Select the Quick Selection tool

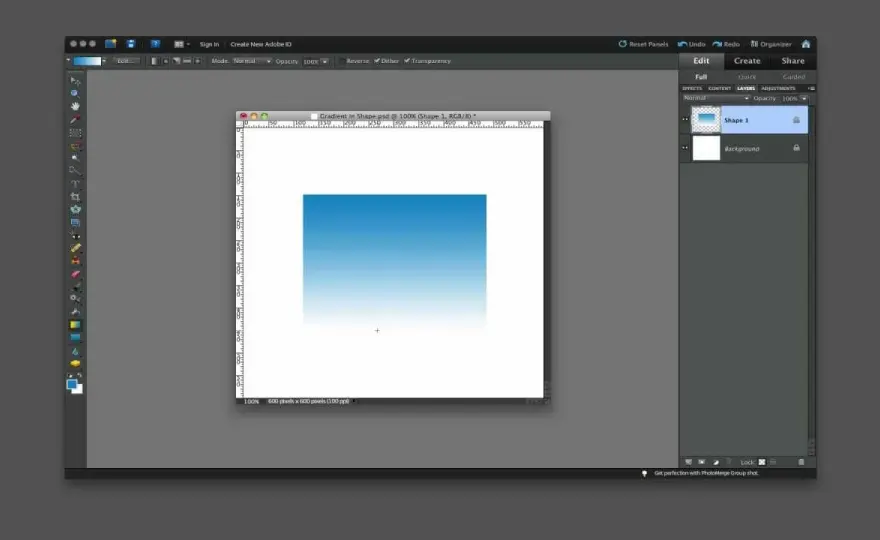point(75,170)
